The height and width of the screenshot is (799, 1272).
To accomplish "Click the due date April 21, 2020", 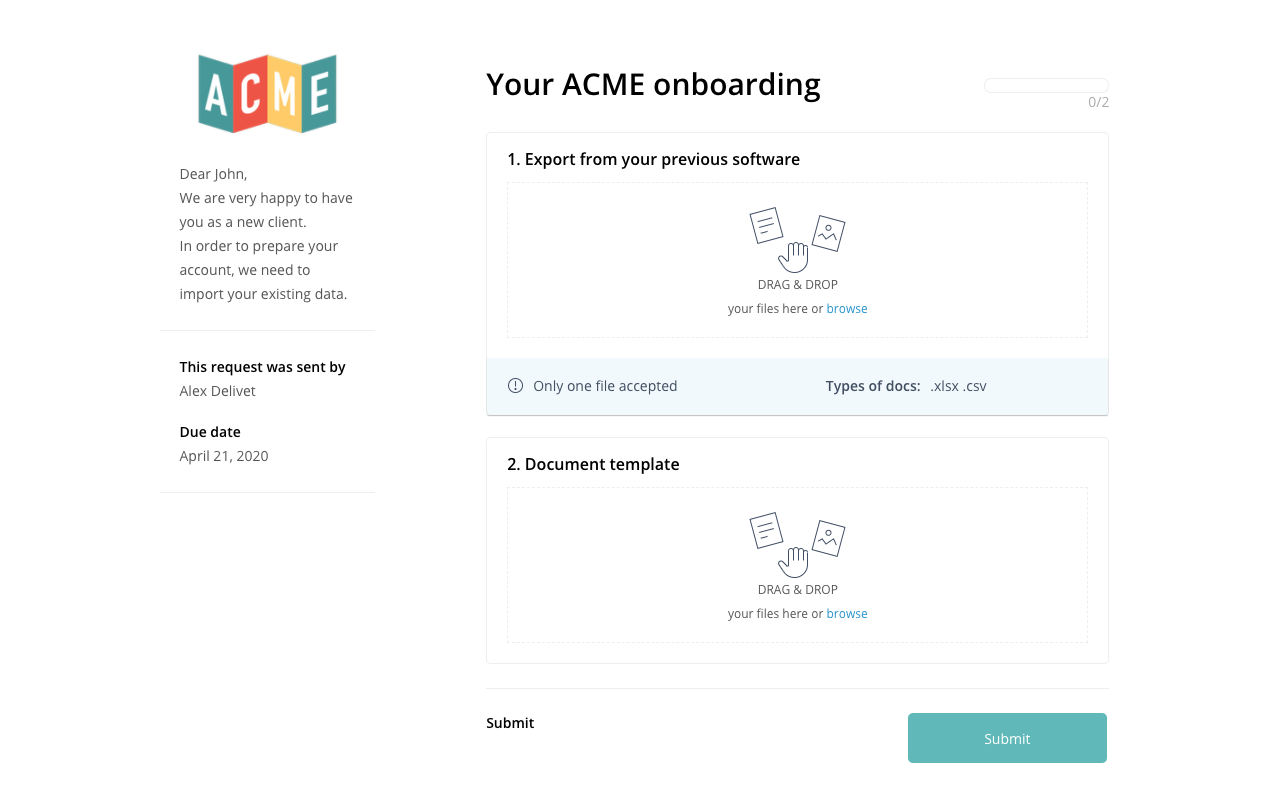I will click(224, 456).
